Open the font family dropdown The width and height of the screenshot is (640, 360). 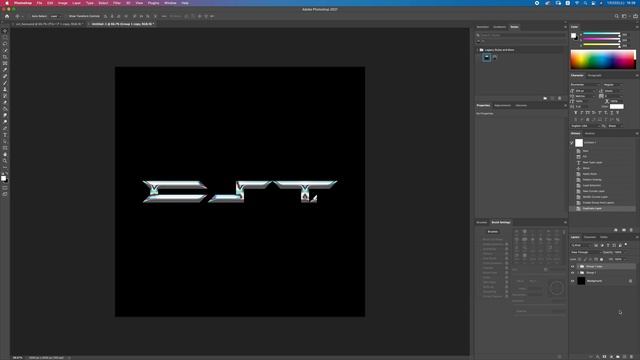click(x=584, y=84)
